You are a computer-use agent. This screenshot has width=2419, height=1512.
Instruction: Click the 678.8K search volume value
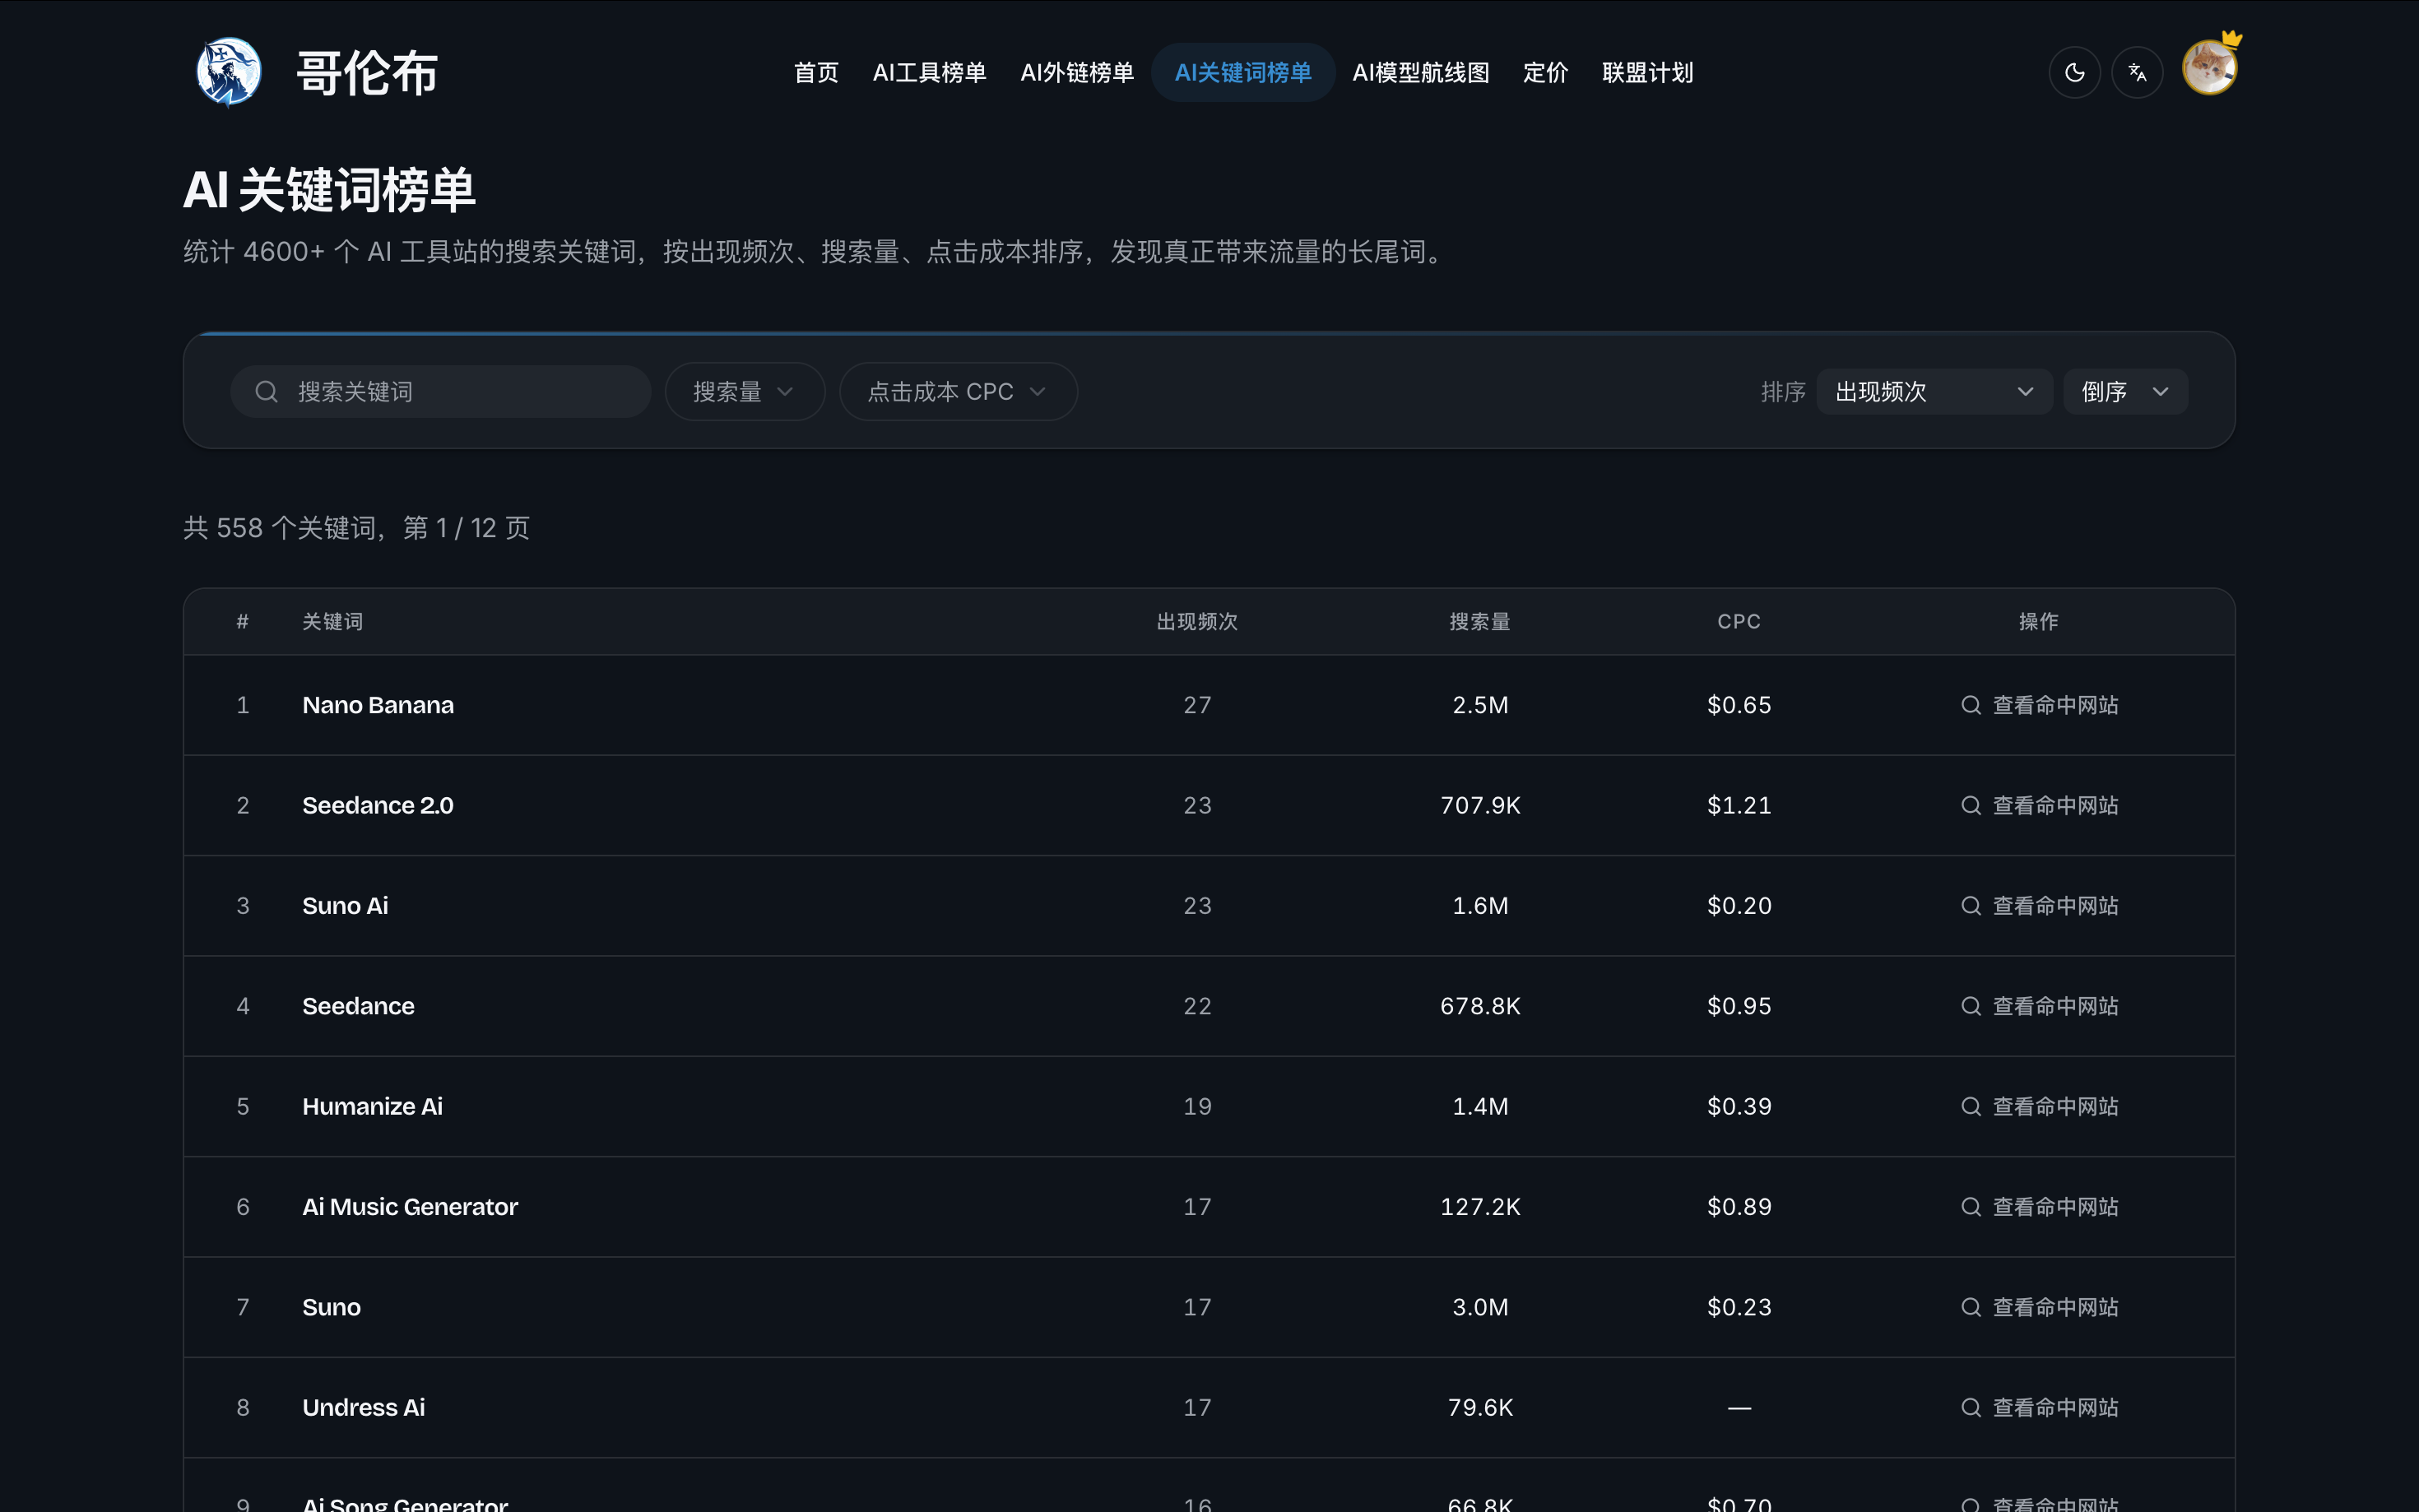point(1480,1006)
